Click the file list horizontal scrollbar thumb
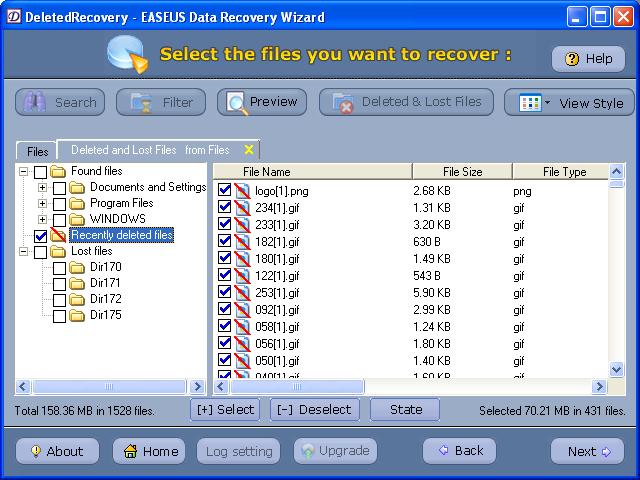The height and width of the screenshot is (480, 640). coord(297,386)
